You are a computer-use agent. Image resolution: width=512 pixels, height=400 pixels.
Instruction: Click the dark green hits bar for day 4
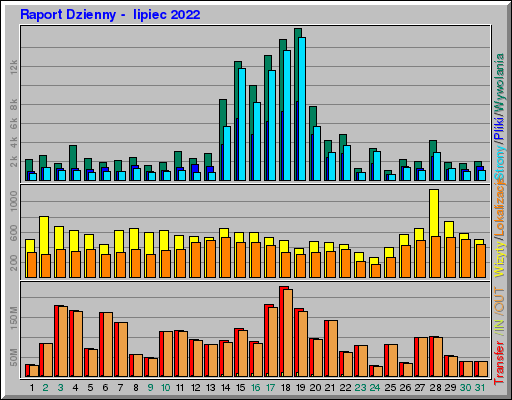73,157
